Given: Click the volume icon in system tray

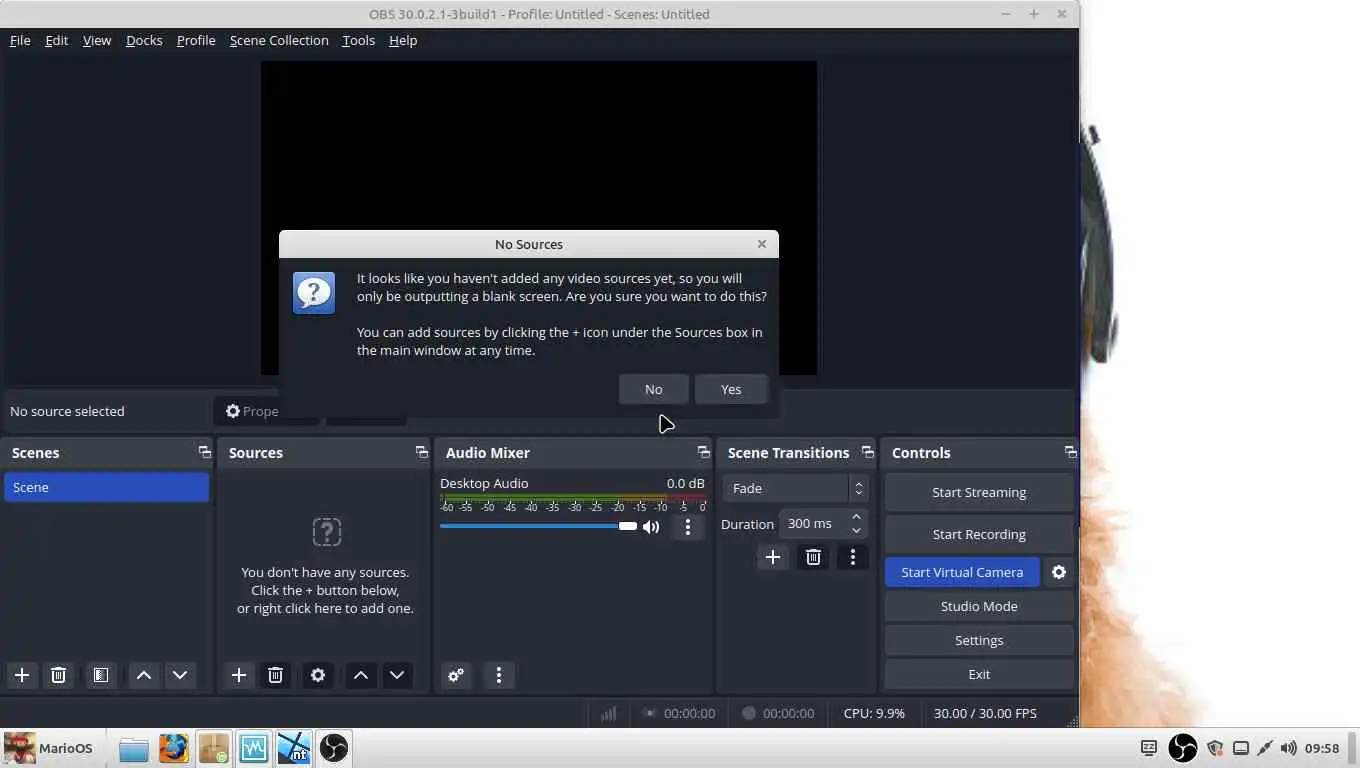Looking at the screenshot, I should [1289, 748].
